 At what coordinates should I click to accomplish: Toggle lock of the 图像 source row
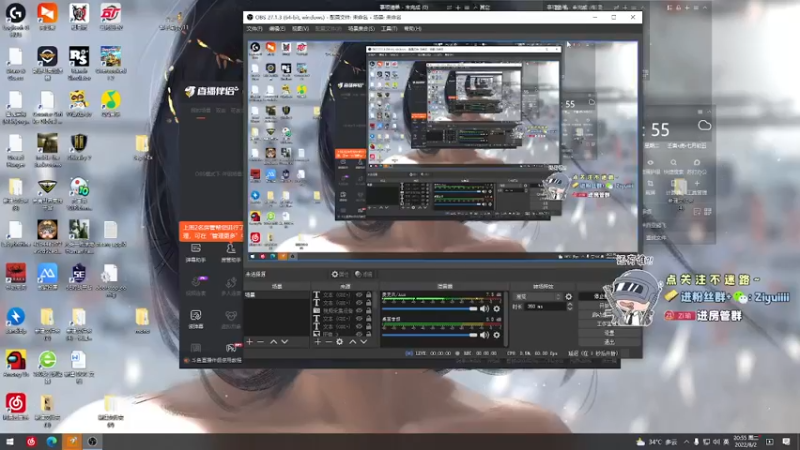(x=368, y=333)
